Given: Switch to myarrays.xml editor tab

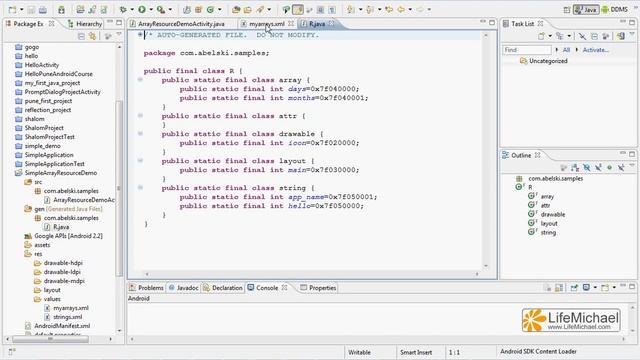Looking at the screenshot, I should pos(267,24).
